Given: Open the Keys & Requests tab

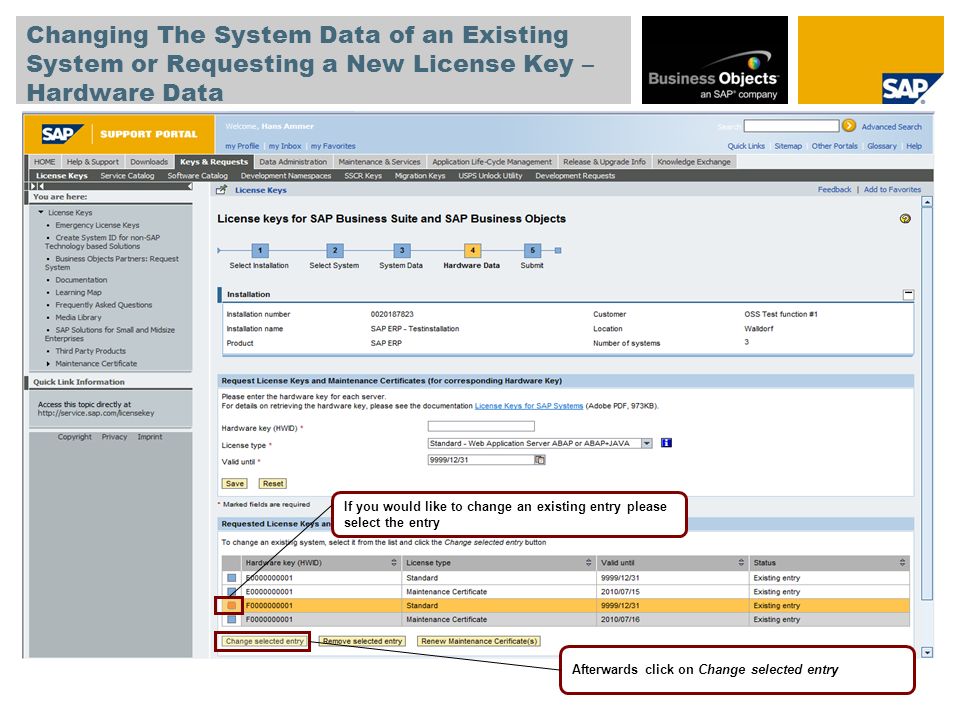Looking at the screenshot, I should (214, 162).
